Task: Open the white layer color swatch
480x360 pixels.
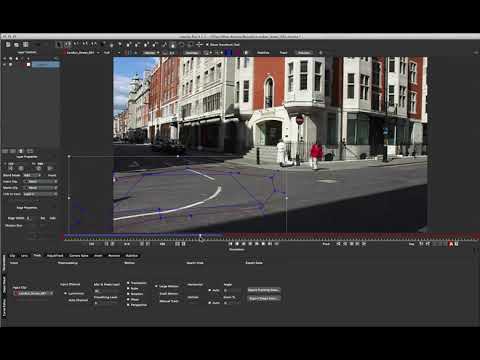Action: tap(28, 64)
